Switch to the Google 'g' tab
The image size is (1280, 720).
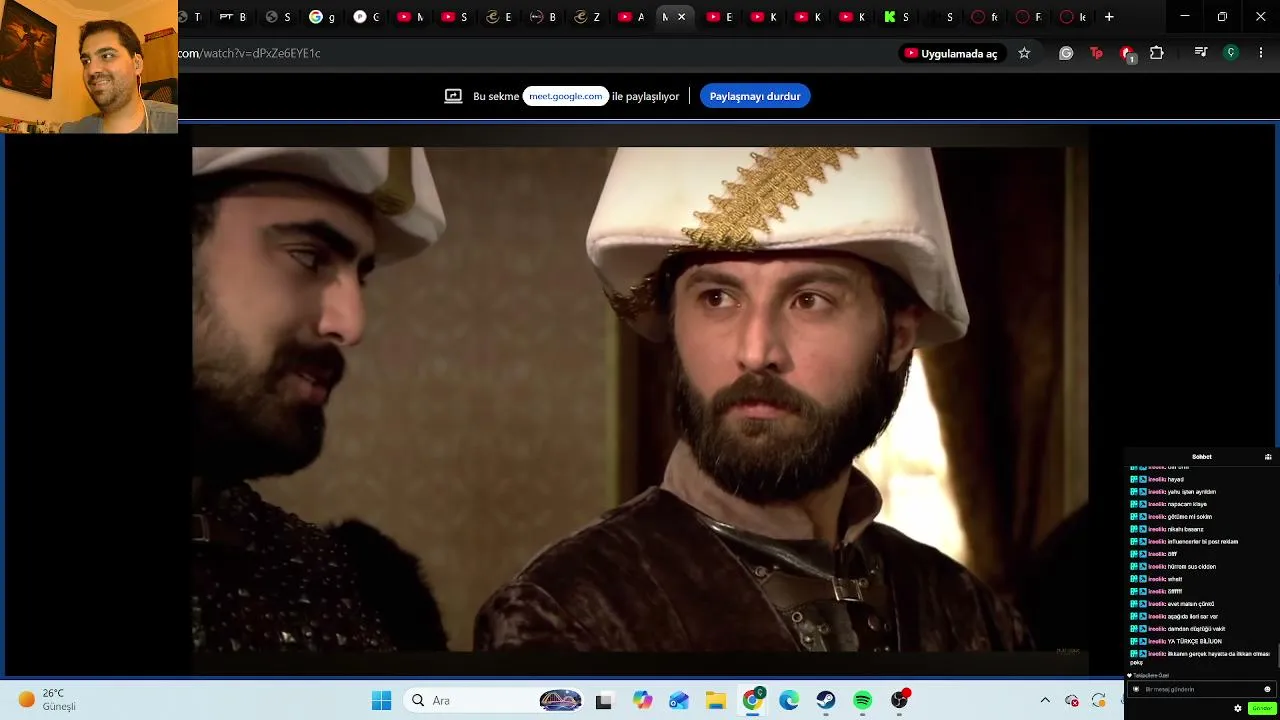(x=322, y=17)
